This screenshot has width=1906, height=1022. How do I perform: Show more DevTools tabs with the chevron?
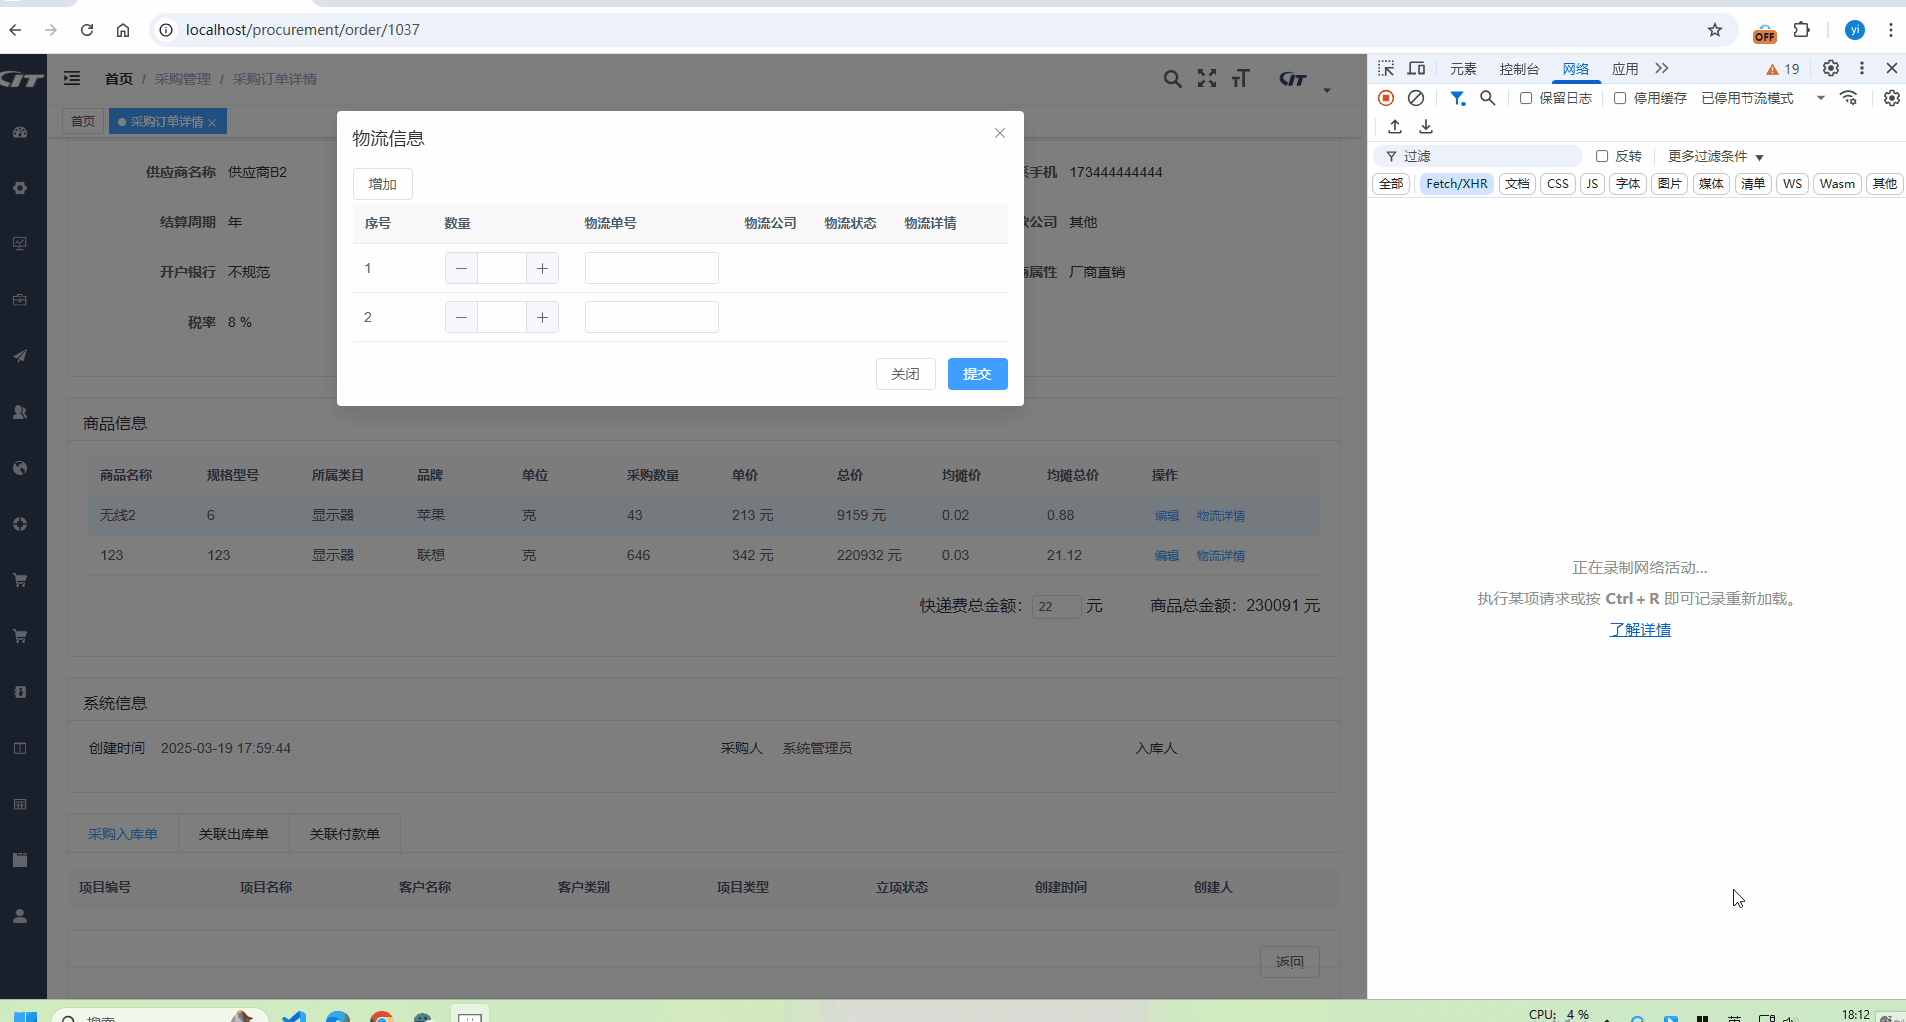[1662, 69]
